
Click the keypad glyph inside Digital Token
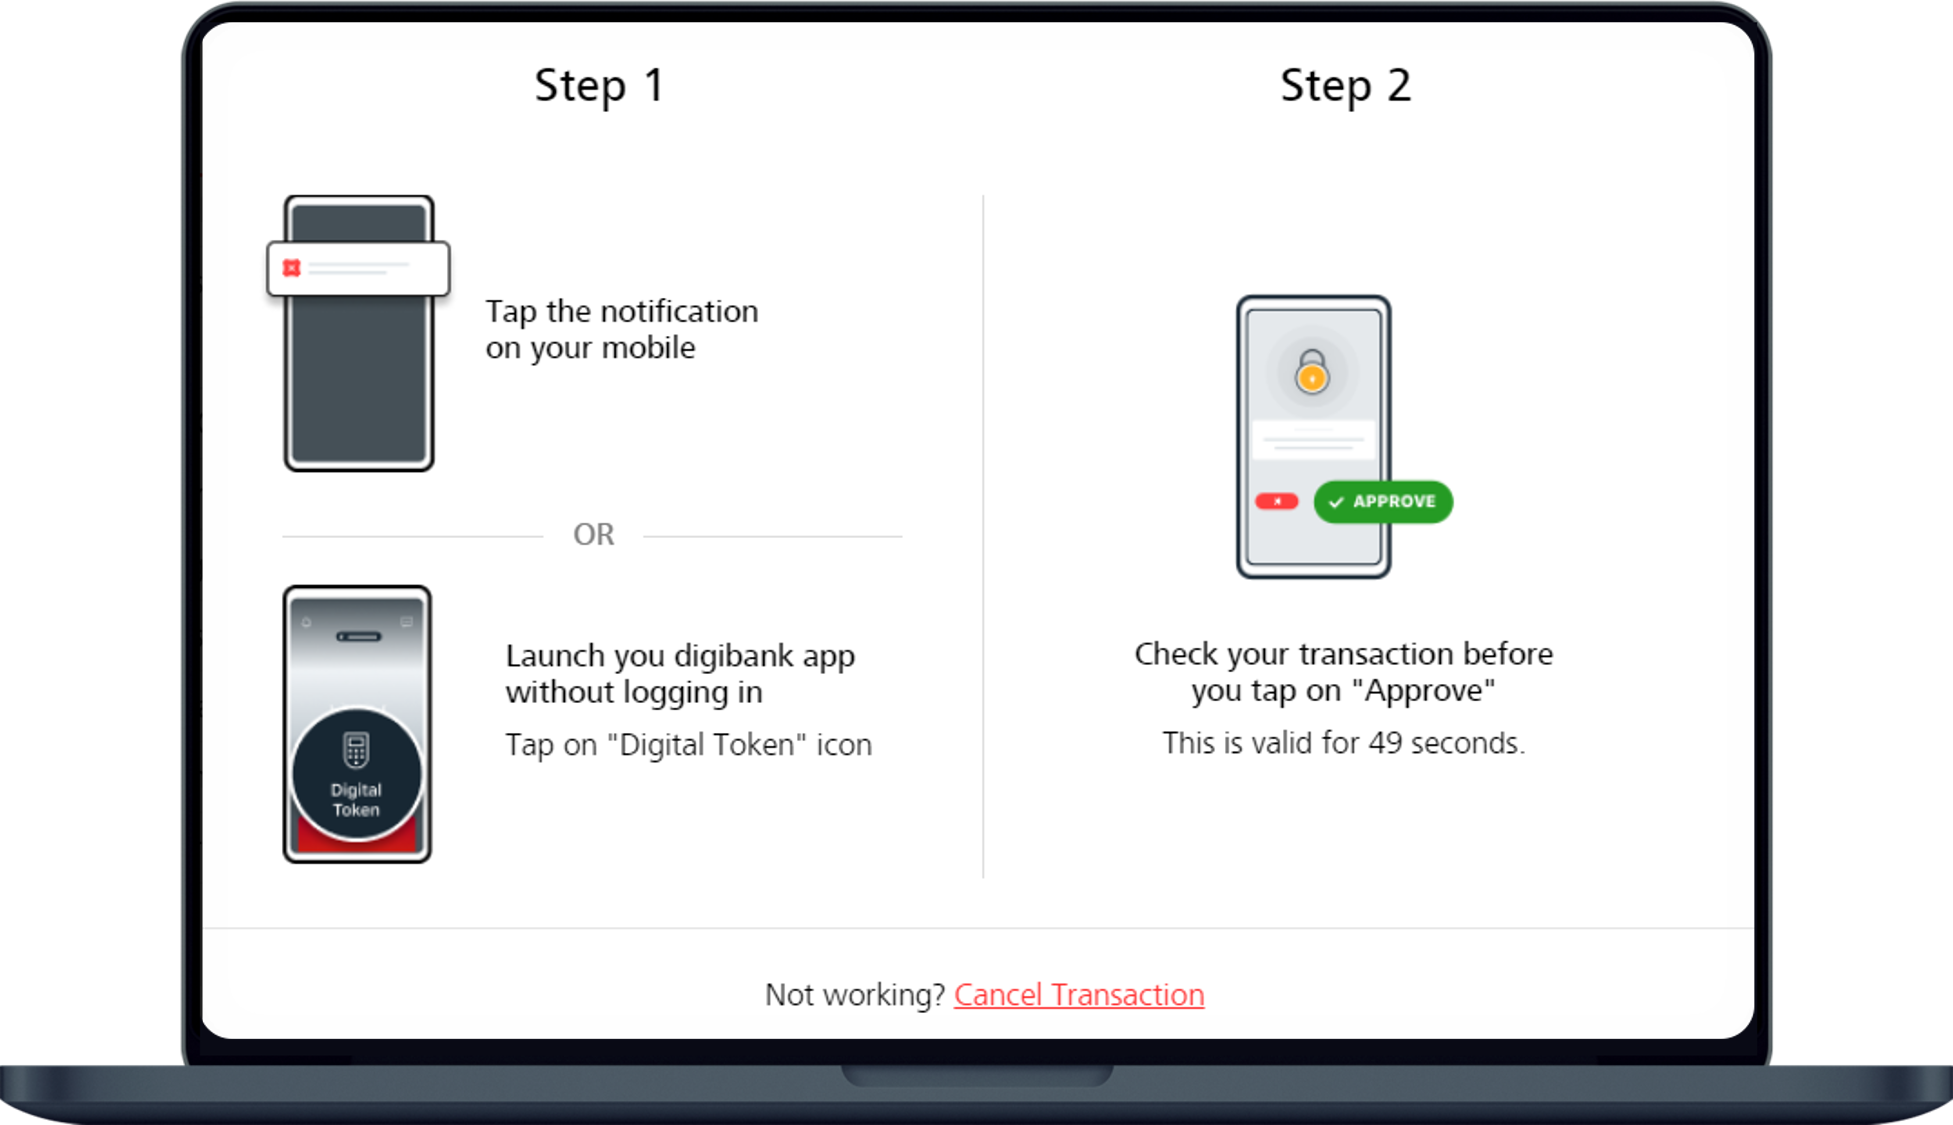click(356, 750)
